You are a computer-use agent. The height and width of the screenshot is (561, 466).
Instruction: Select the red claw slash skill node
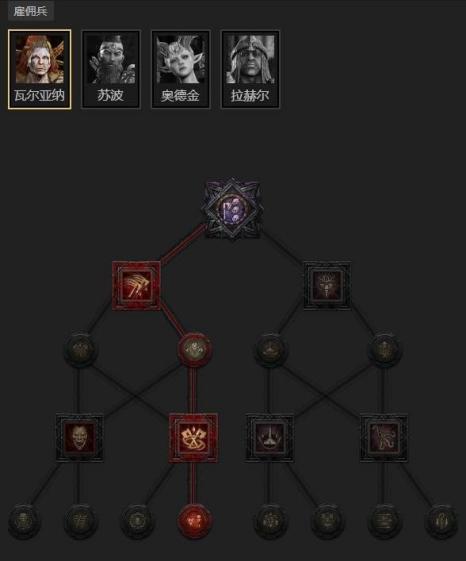point(136,286)
